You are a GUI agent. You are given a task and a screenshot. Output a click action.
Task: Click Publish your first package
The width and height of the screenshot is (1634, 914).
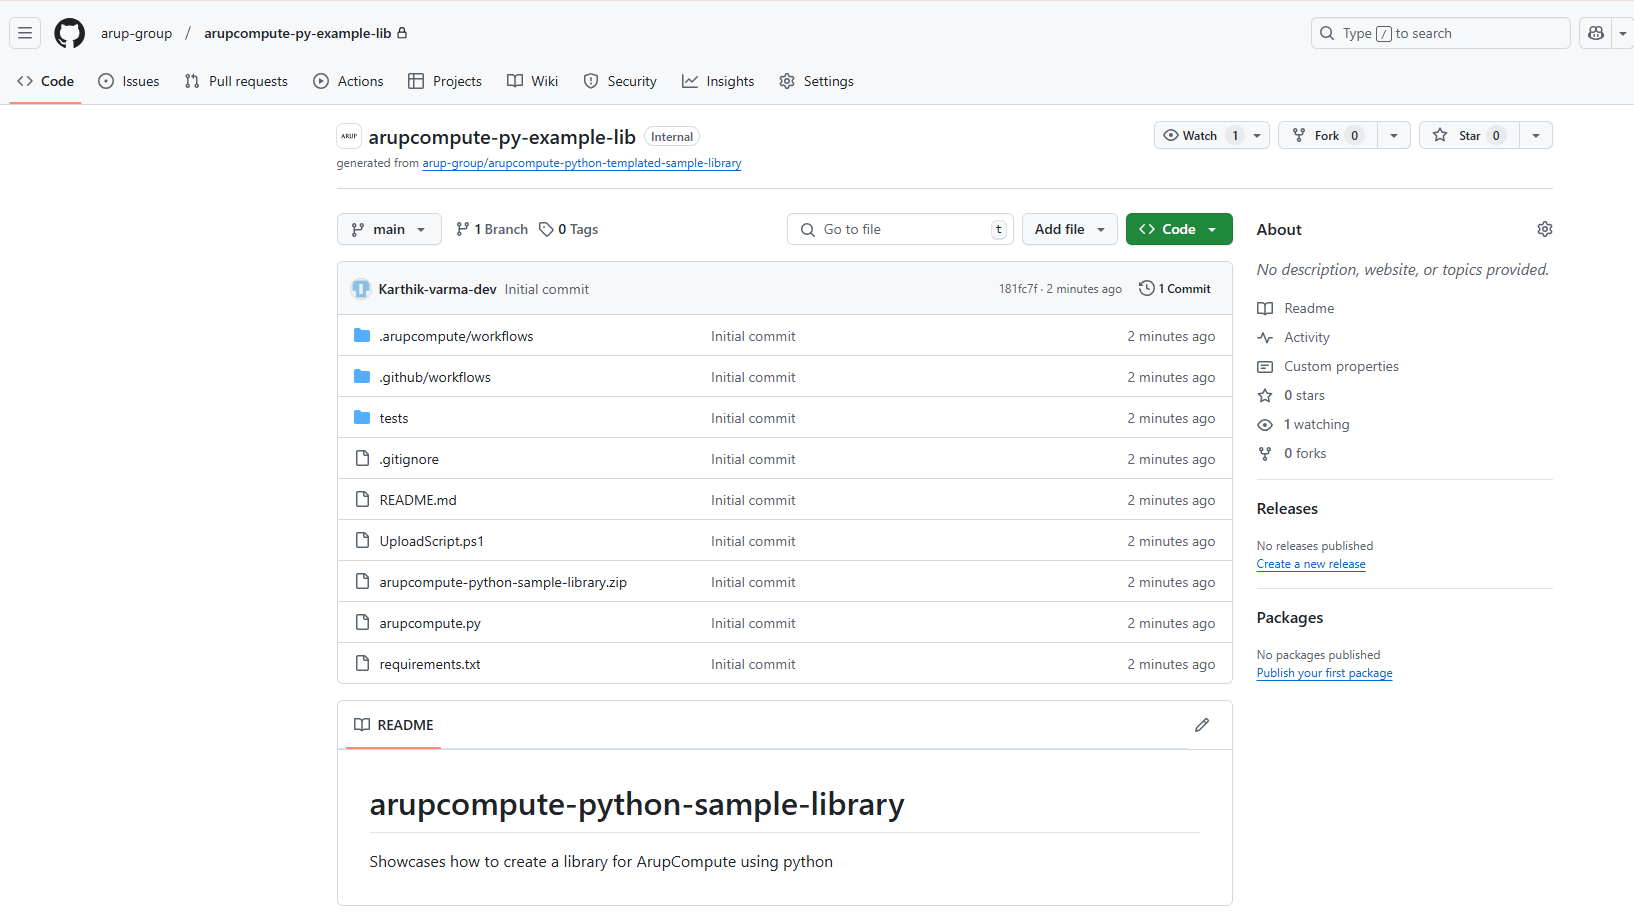[x=1324, y=673]
